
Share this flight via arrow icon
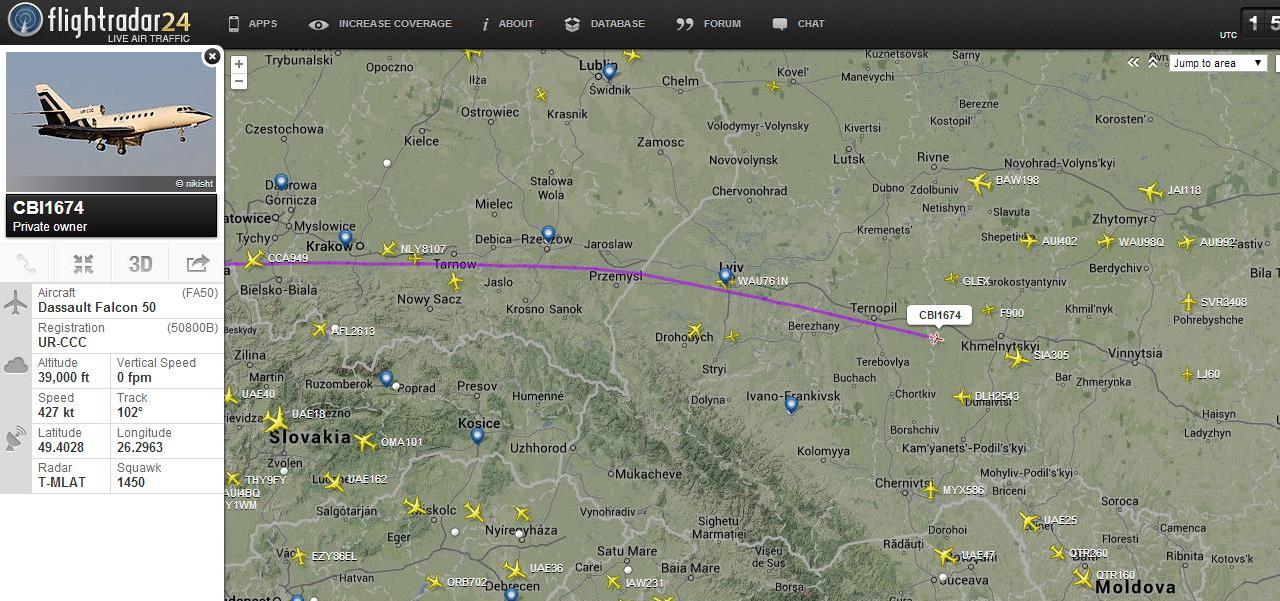197,264
